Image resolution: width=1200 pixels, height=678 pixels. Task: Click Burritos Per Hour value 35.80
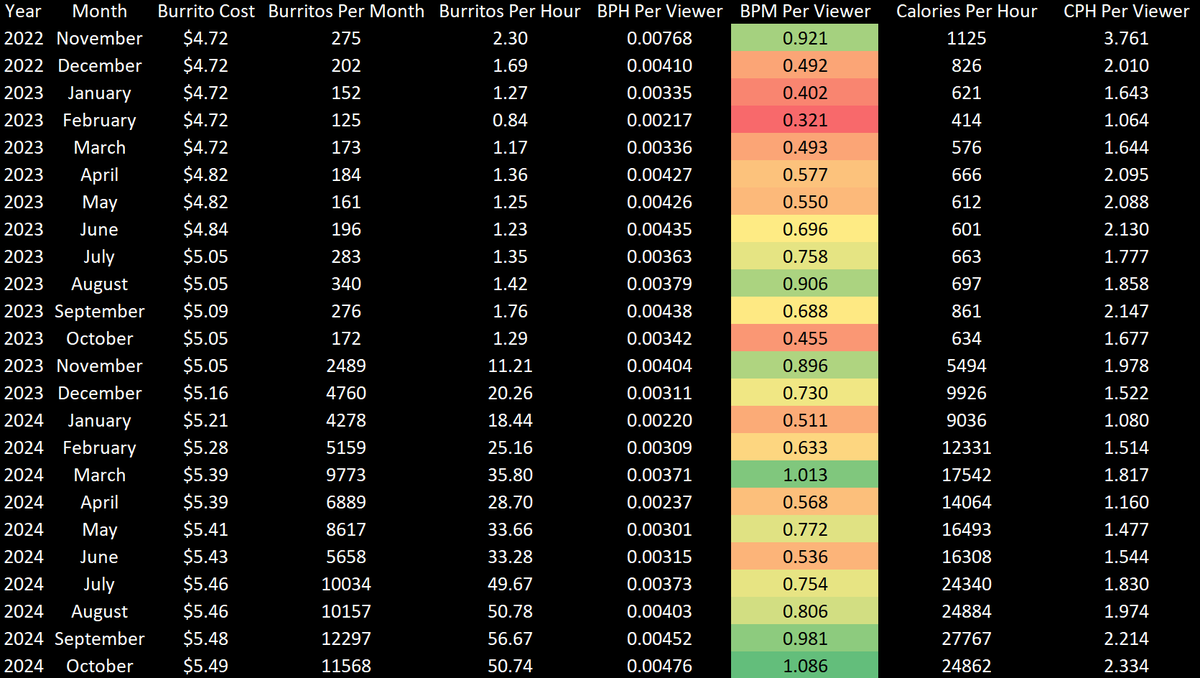510,475
